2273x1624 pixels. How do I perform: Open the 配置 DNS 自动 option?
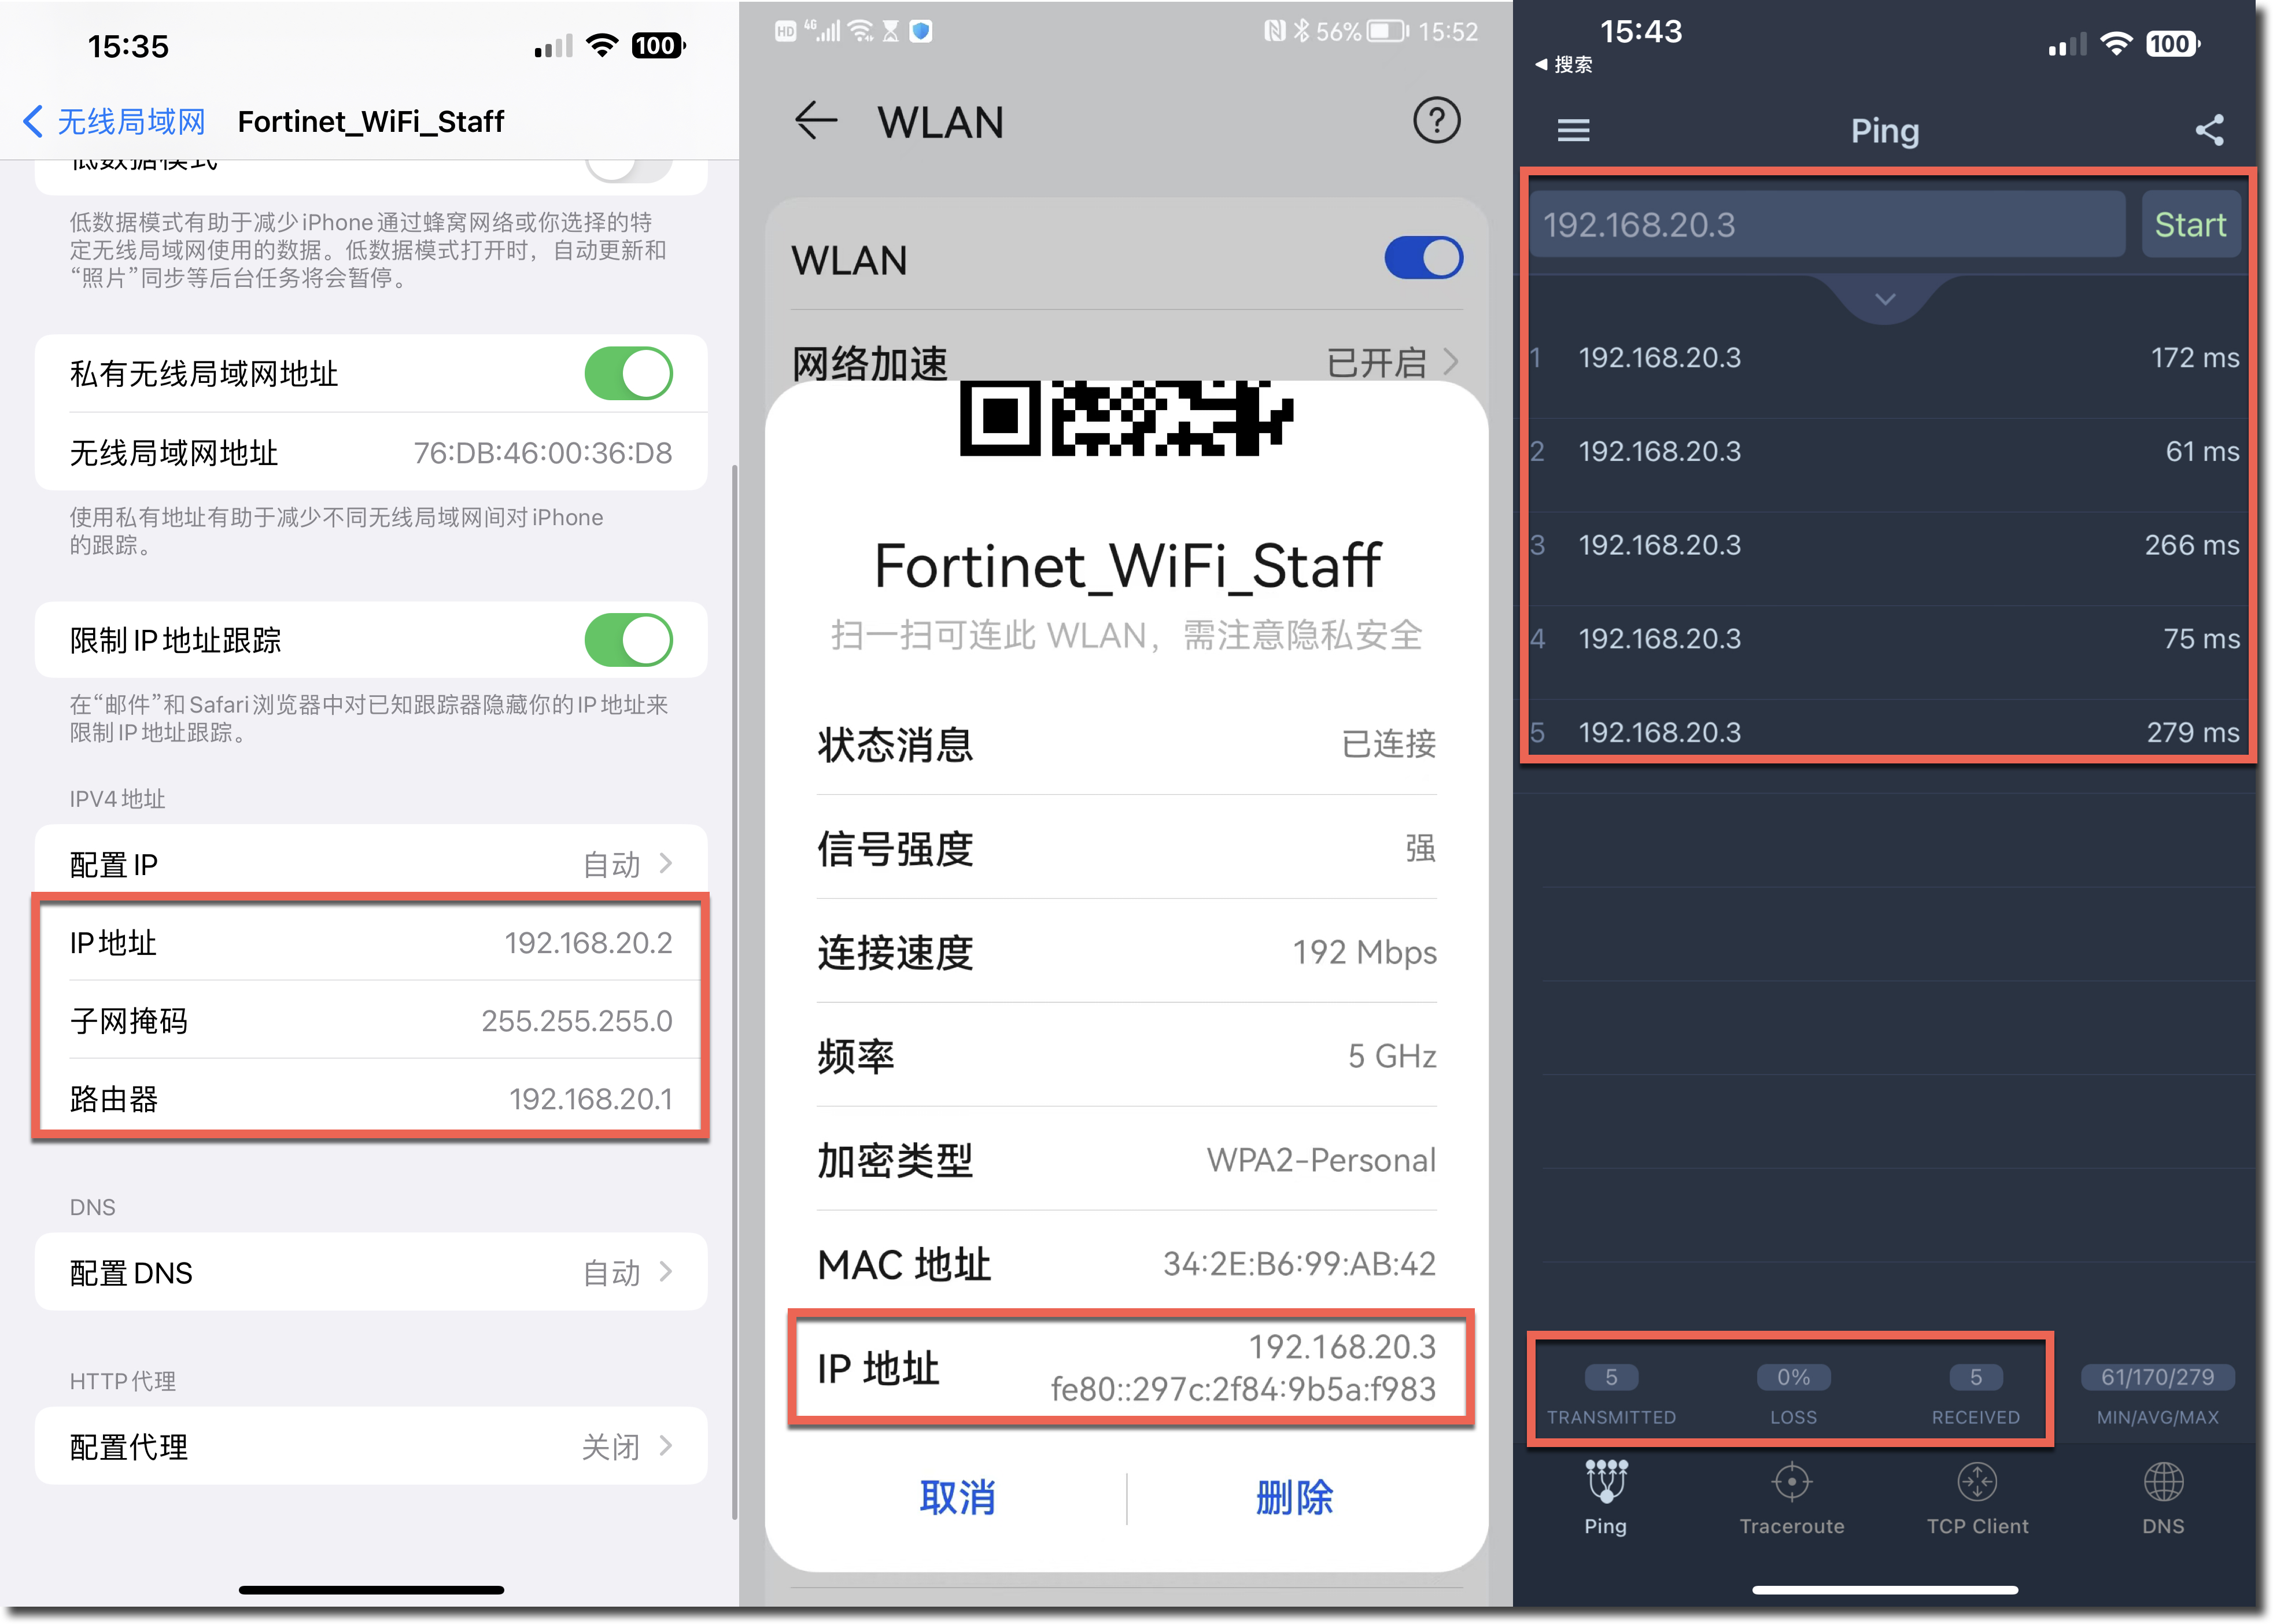371,1272
